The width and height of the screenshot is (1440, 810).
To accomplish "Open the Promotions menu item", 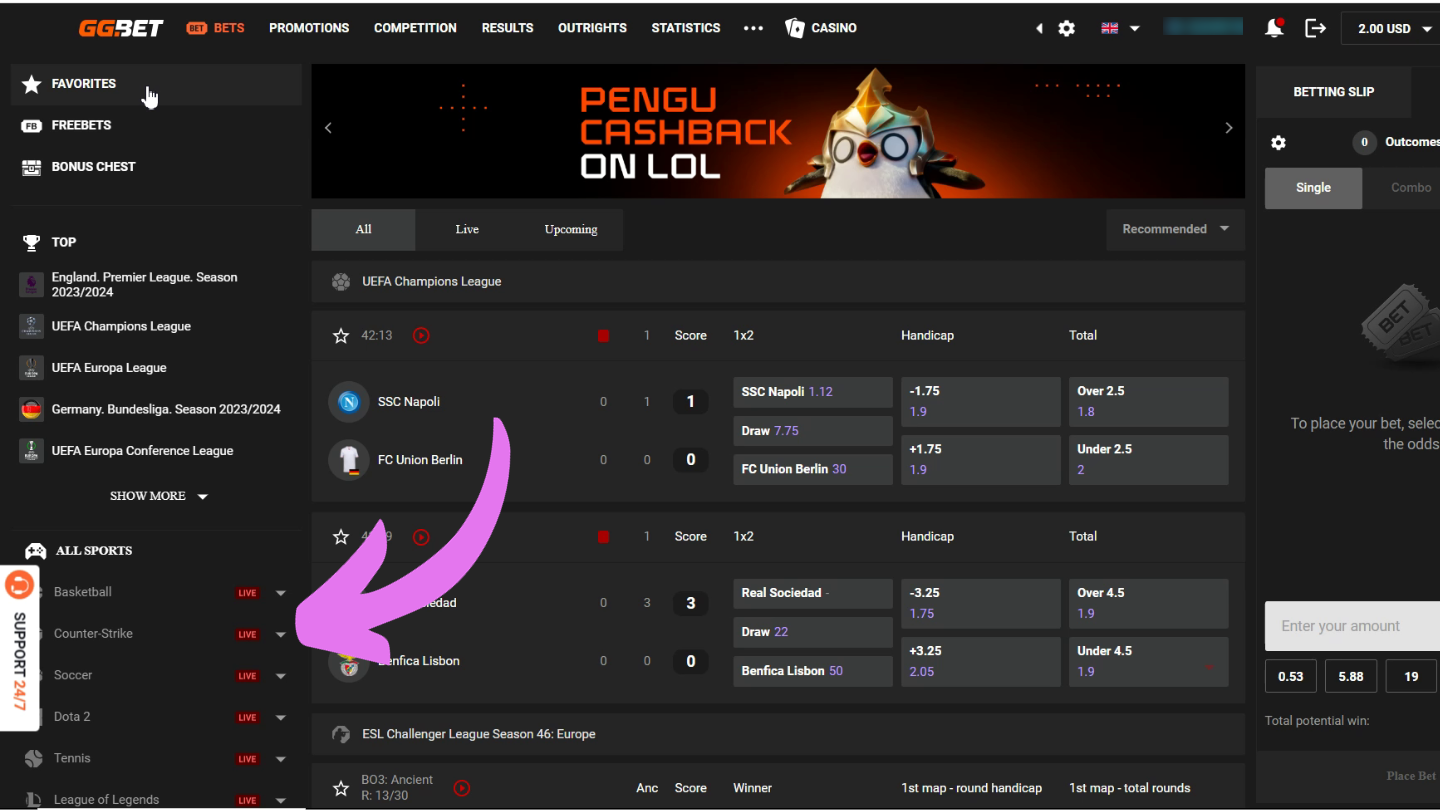I will tap(309, 28).
